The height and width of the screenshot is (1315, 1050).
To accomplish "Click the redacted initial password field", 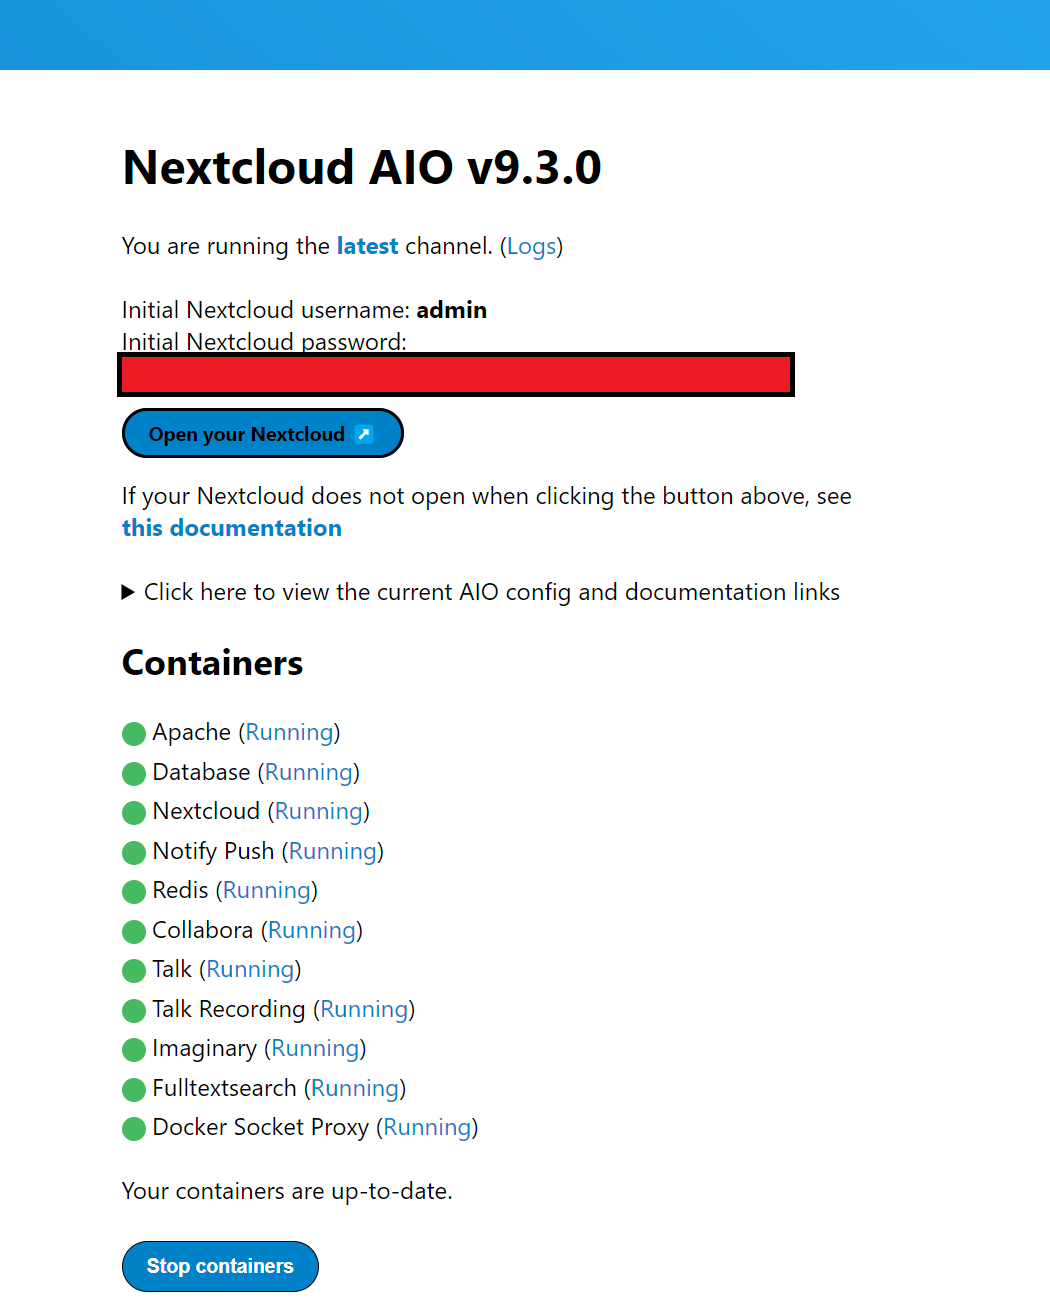I will (x=456, y=374).
